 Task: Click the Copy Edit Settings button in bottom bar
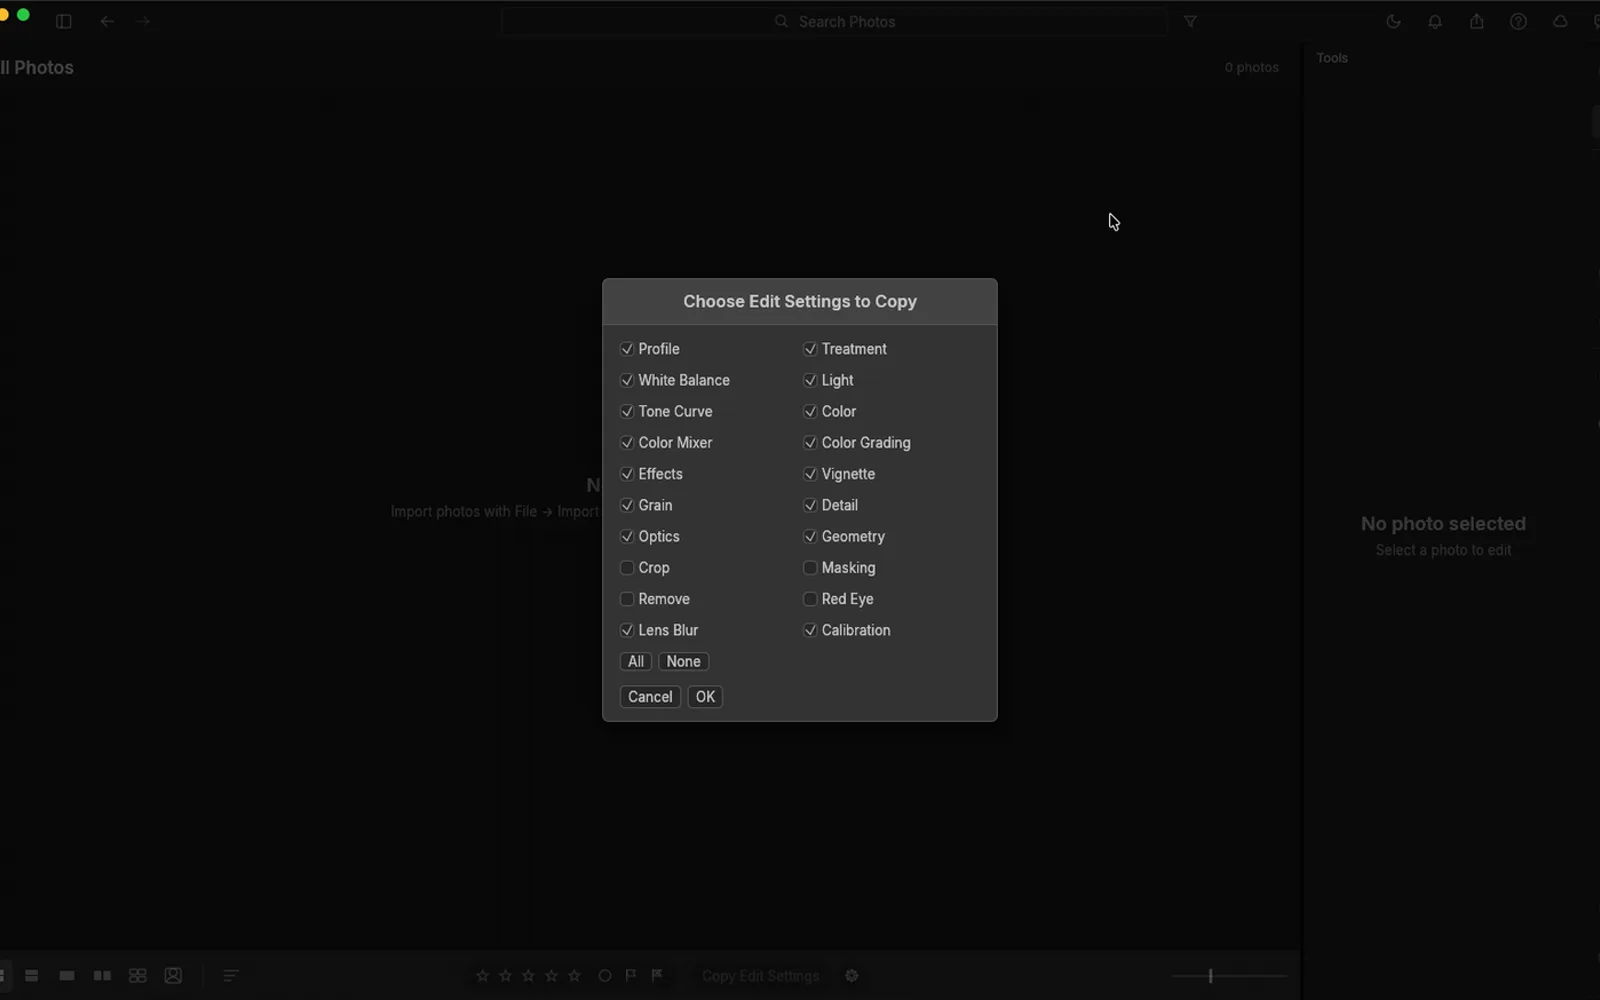pyautogui.click(x=761, y=976)
